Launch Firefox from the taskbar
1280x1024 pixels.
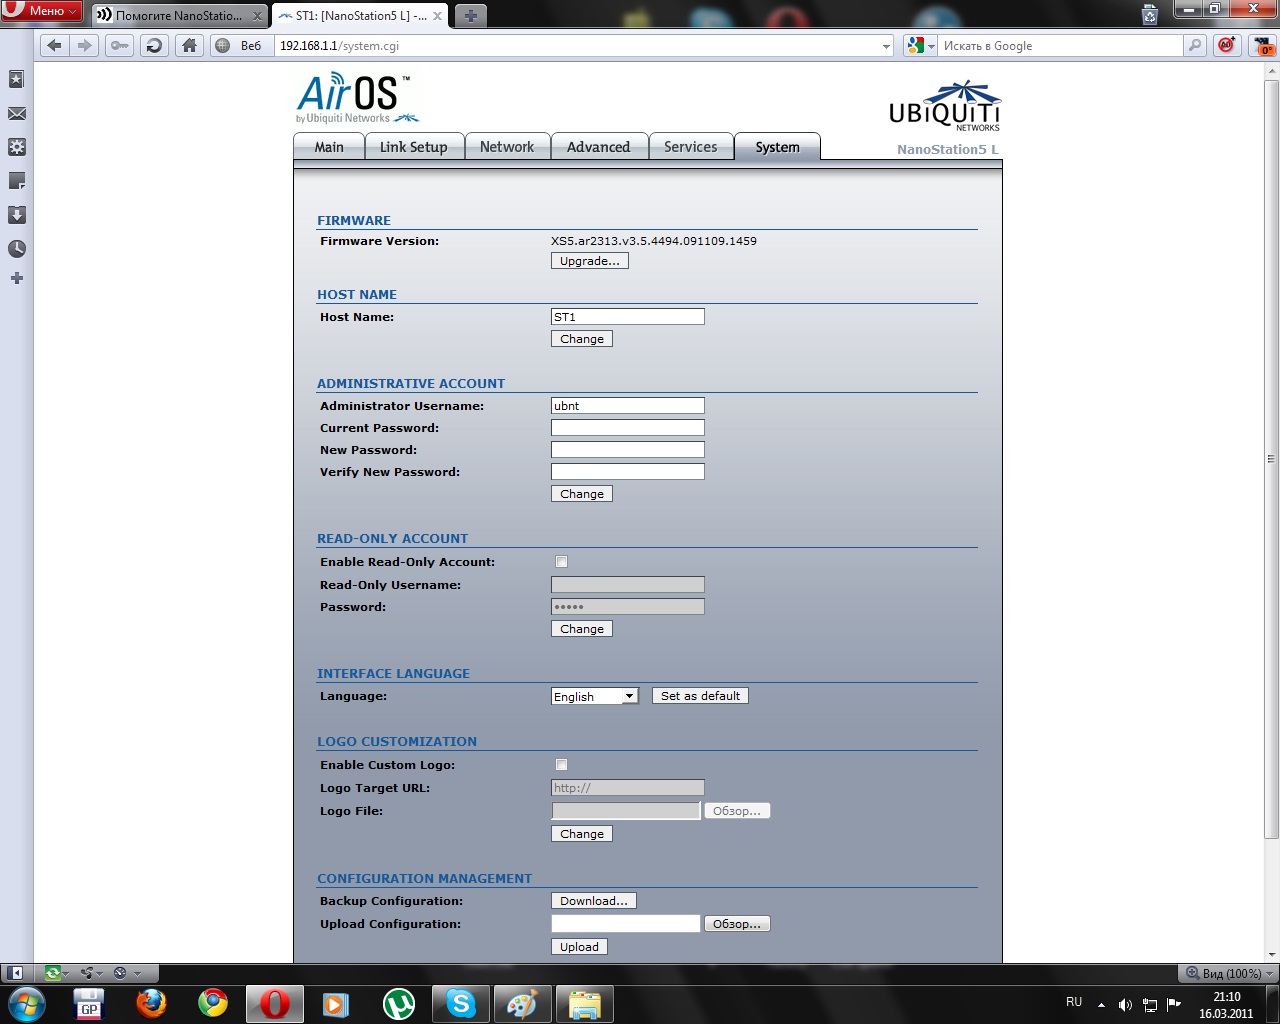[151, 1003]
